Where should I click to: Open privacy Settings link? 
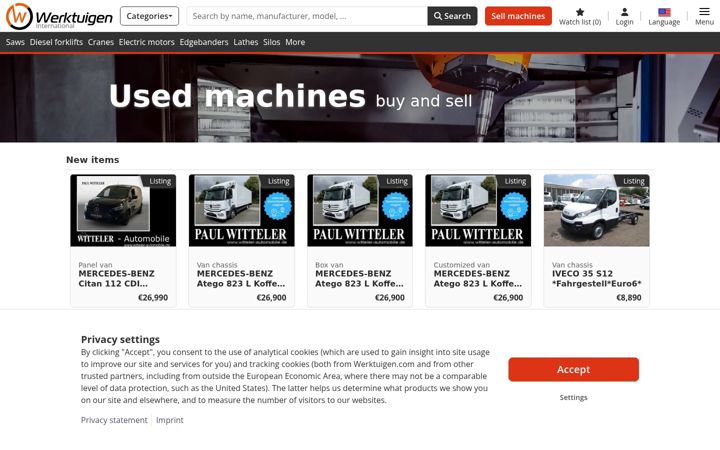[574, 398]
